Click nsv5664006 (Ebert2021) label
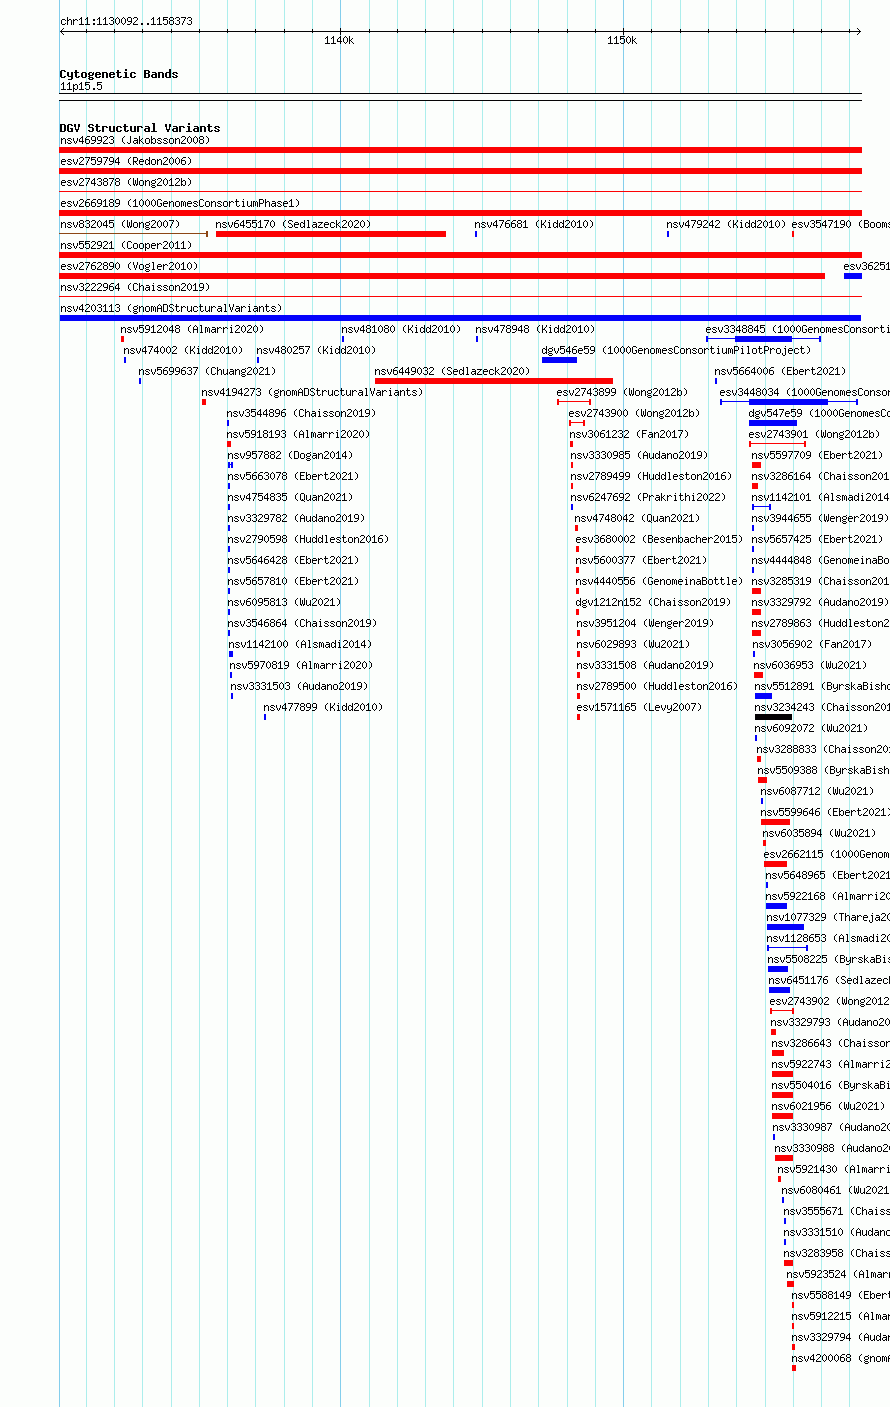This screenshot has height=1407, width=890. click(780, 371)
